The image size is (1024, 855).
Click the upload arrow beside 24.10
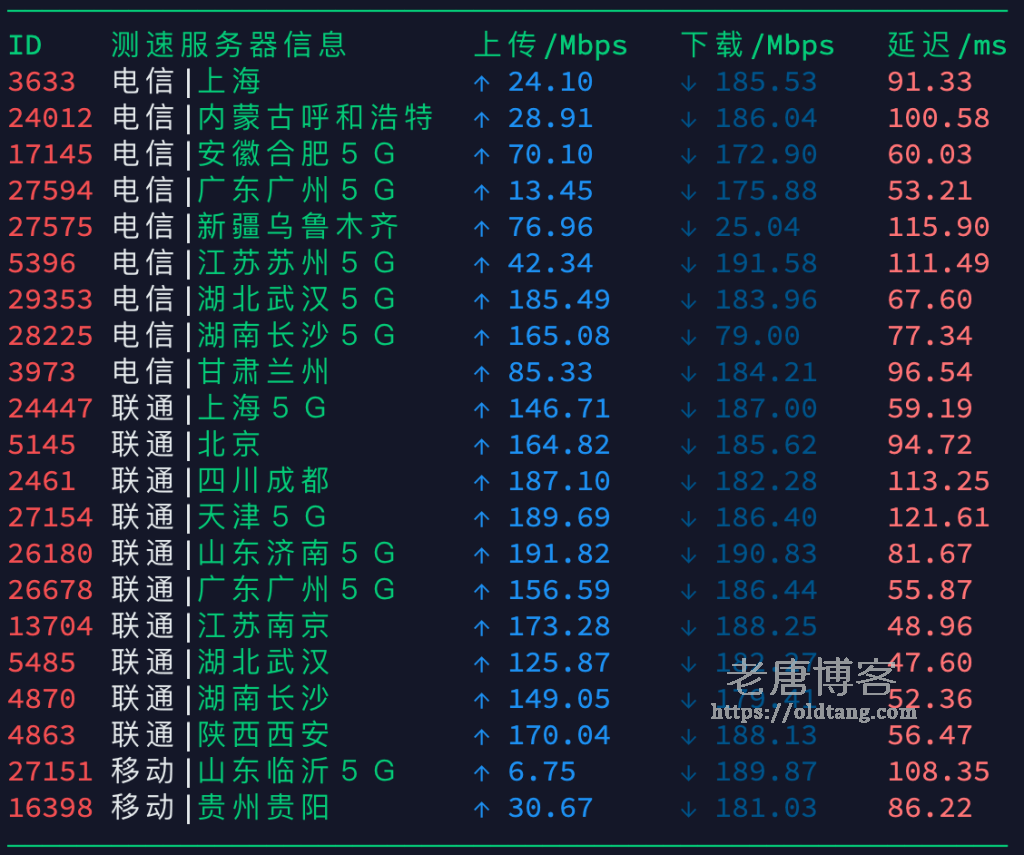(x=483, y=82)
